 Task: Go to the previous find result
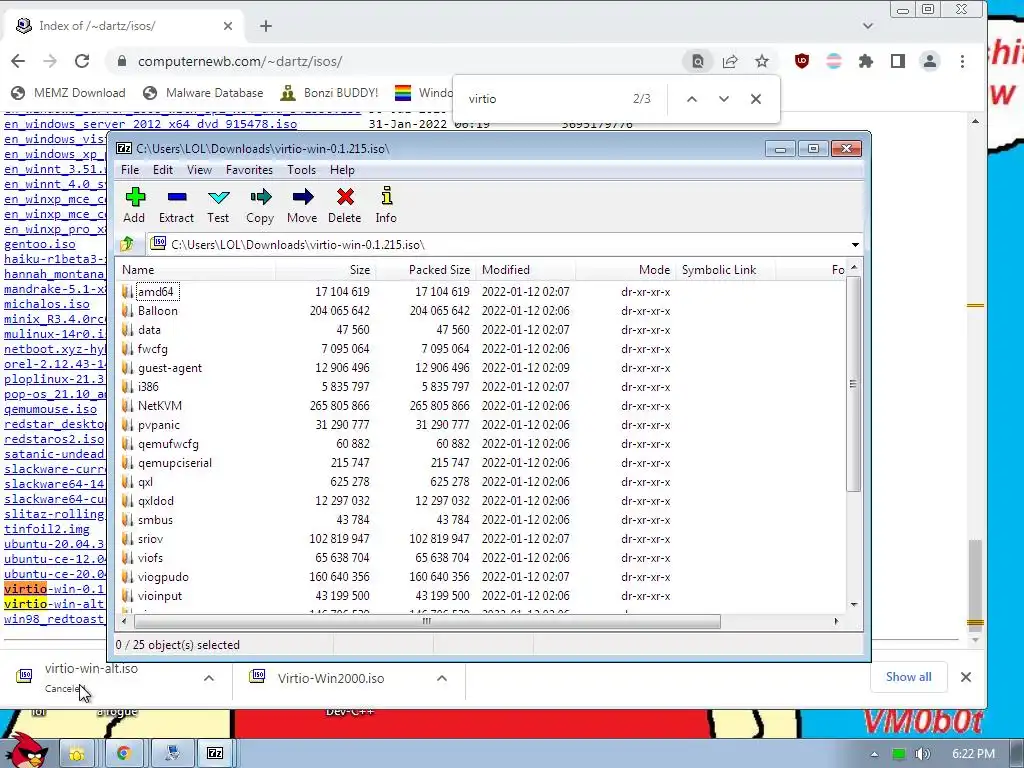click(692, 99)
